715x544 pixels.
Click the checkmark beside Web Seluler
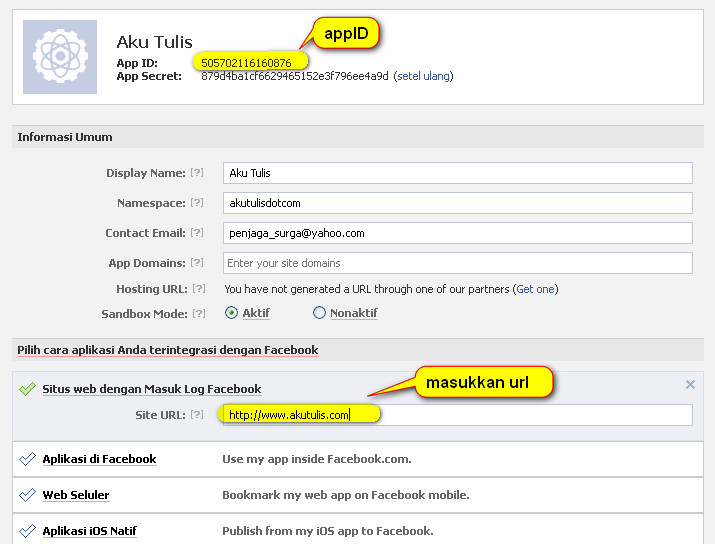click(28, 496)
